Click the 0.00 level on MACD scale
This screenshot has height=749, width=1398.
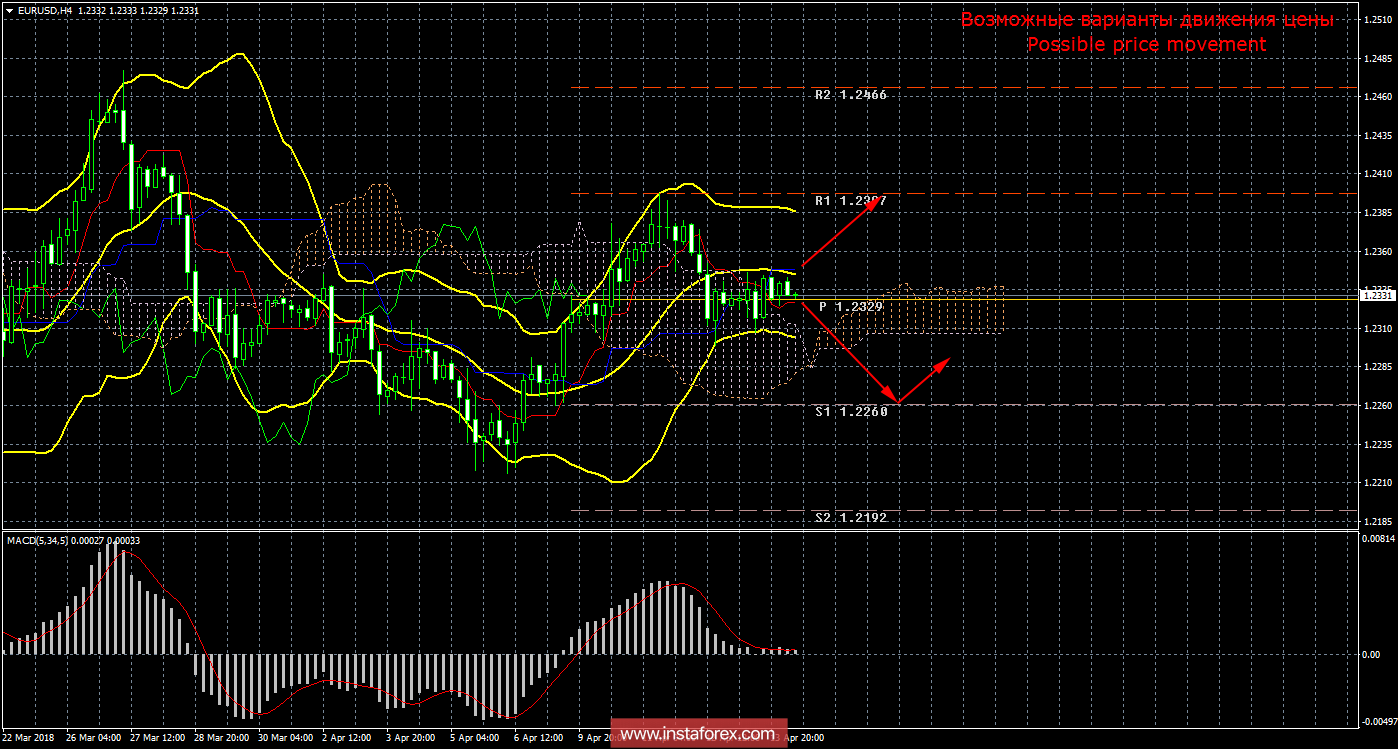coord(1372,654)
